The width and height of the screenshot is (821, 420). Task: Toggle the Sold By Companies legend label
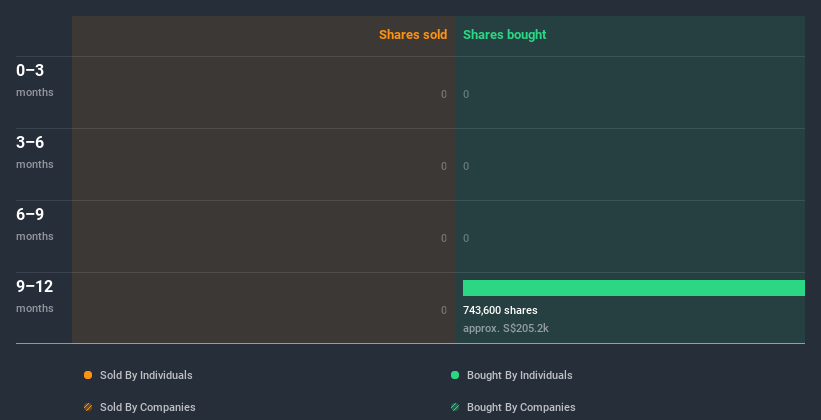pos(147,407)
